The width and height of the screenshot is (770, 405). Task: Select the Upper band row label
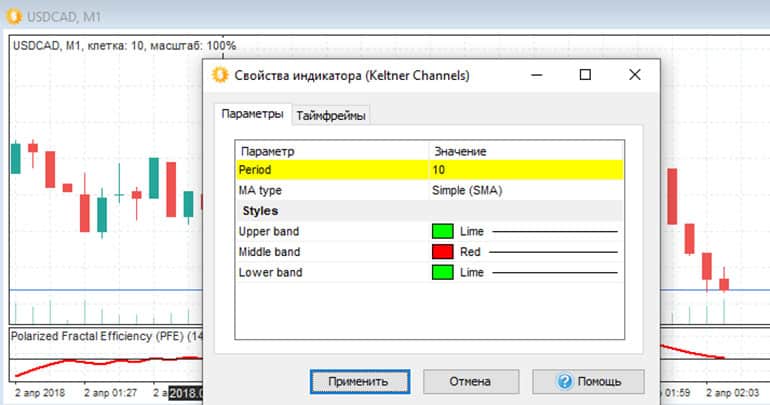point(269,232)
